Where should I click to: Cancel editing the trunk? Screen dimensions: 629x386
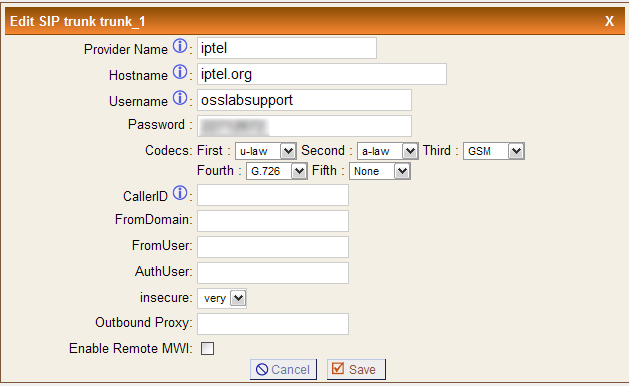(x=283, y=369)
